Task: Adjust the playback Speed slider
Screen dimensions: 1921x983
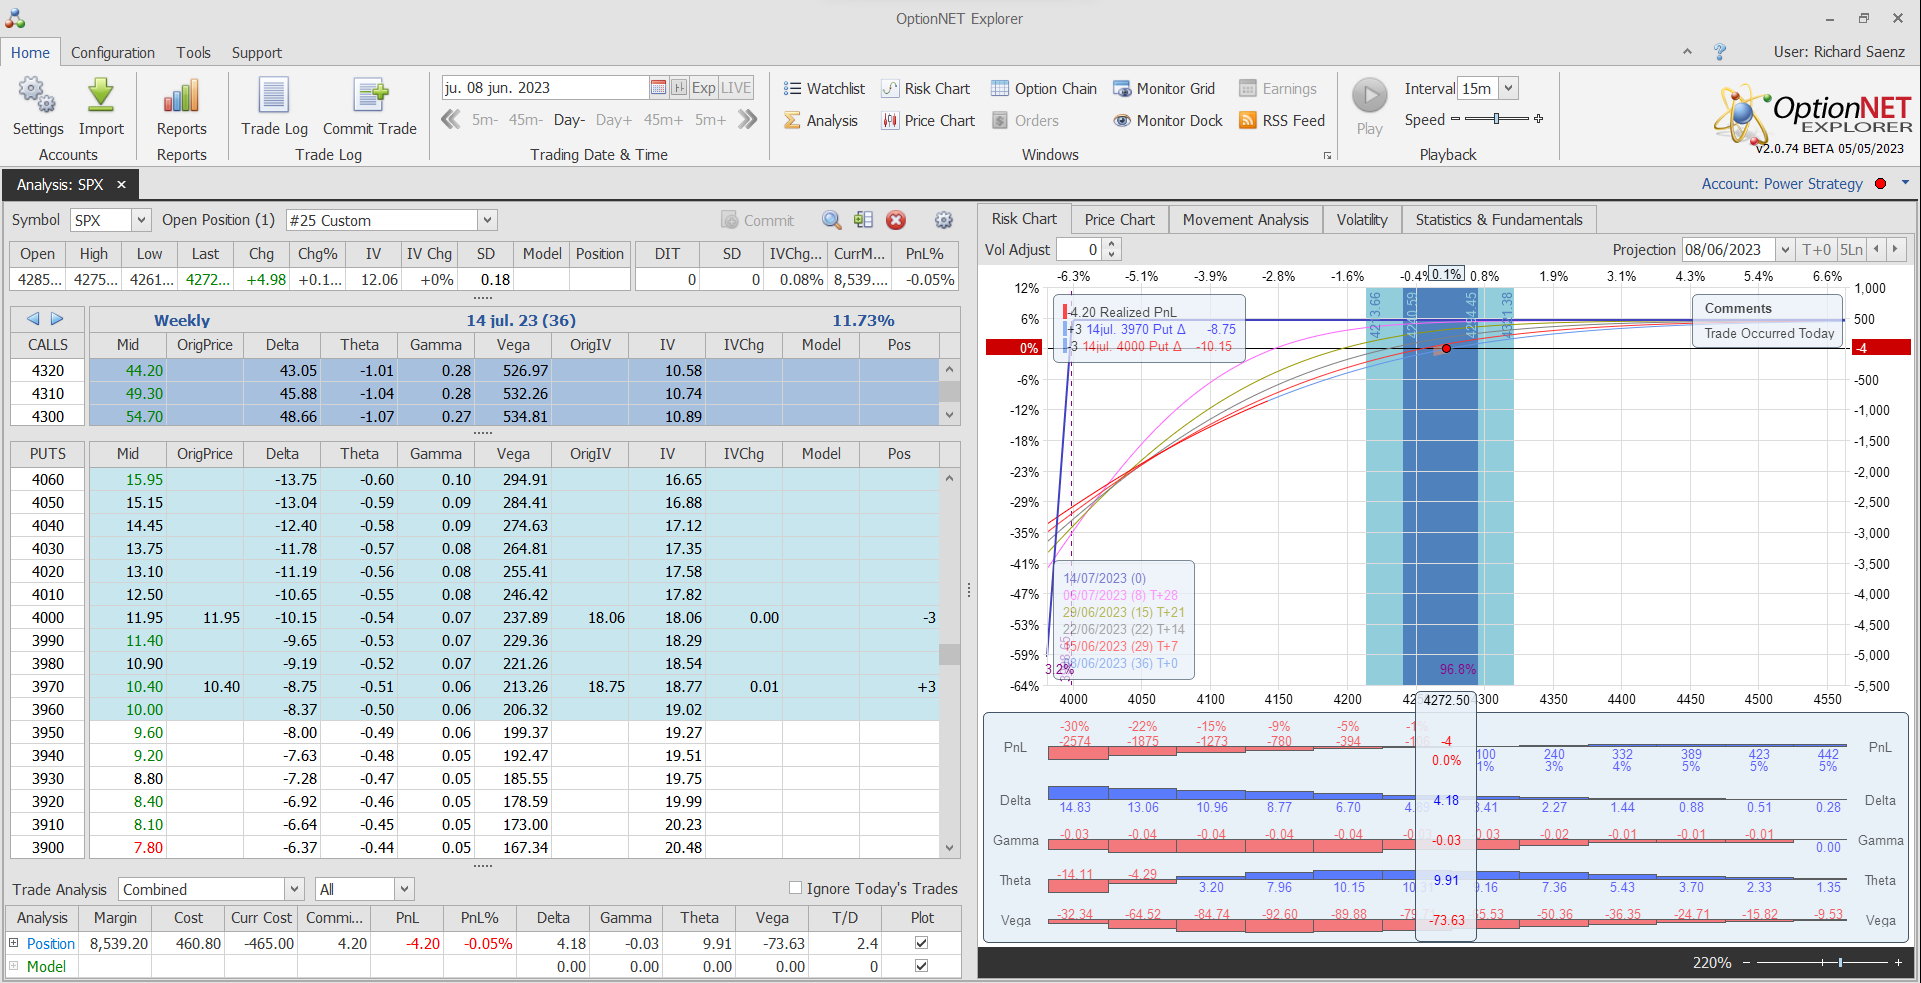Action: [1496, 119]
